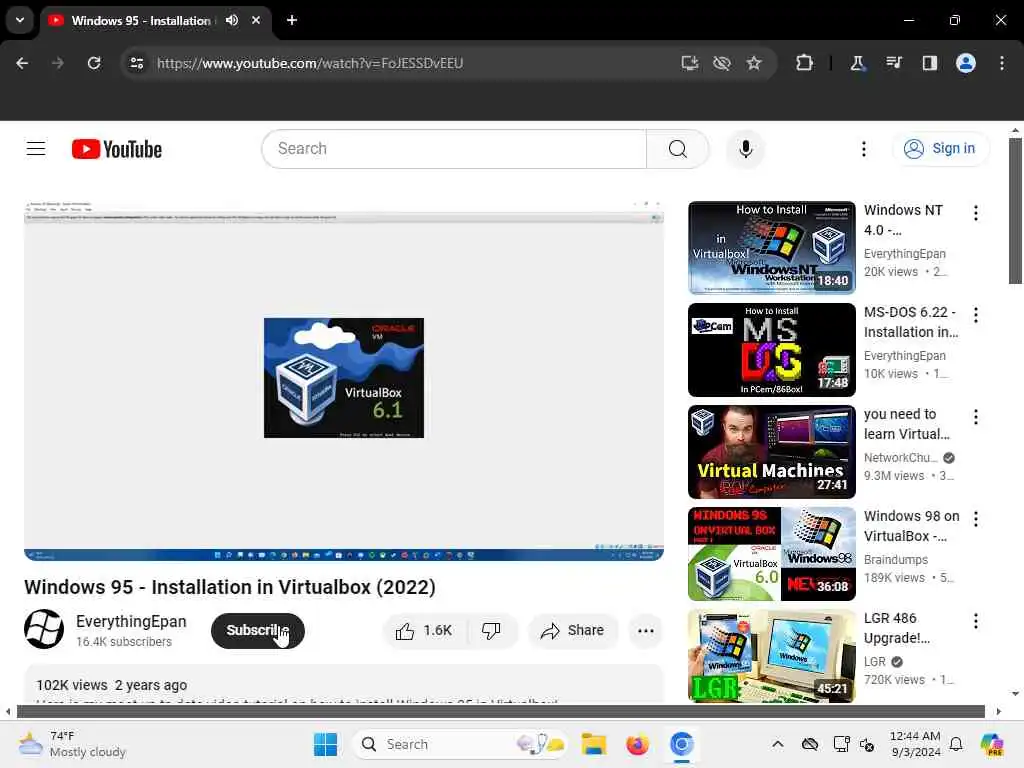
Task: Open the cloud sync tray icon
Action: (x=810, y=744)
